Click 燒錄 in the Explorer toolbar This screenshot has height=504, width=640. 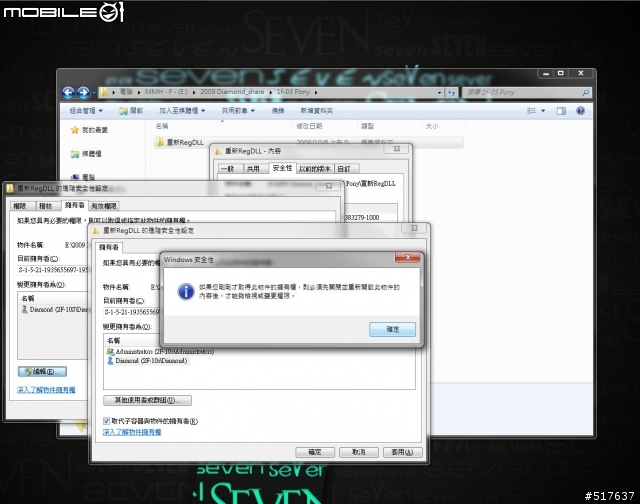click(278, 111)
